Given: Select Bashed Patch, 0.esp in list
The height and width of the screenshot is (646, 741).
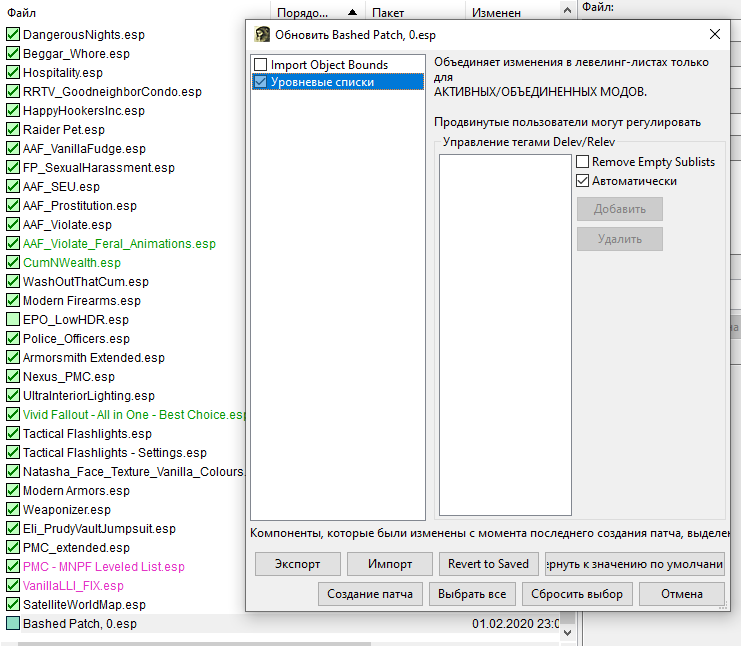Looking at the screenshot, I should (x=80, y=624).
